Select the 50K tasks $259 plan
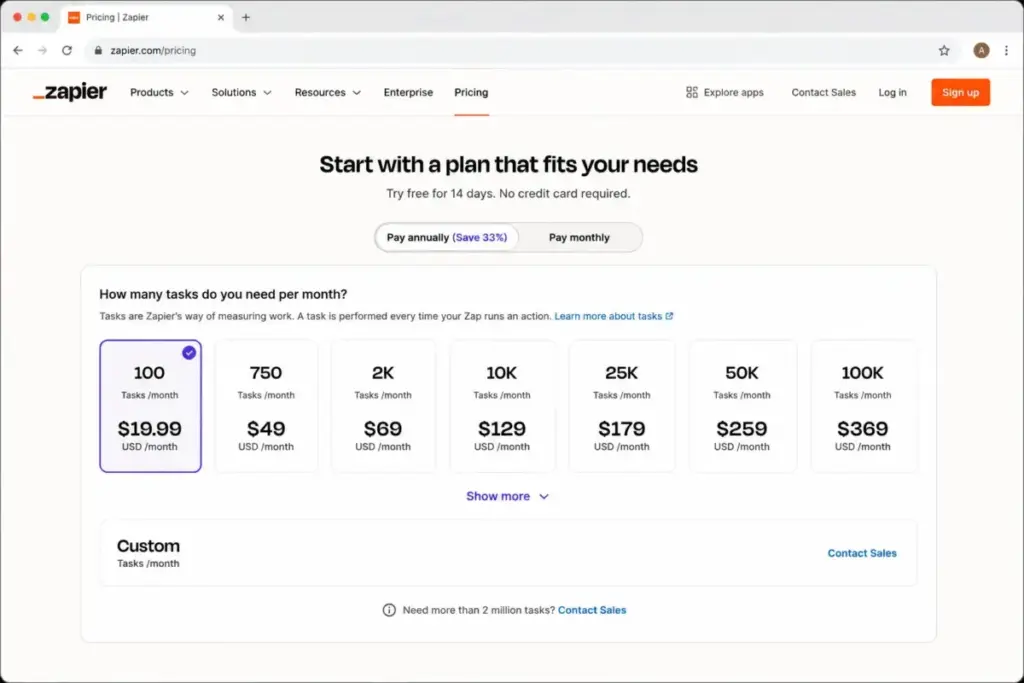The image size is (1024, 683). (742, 406)
